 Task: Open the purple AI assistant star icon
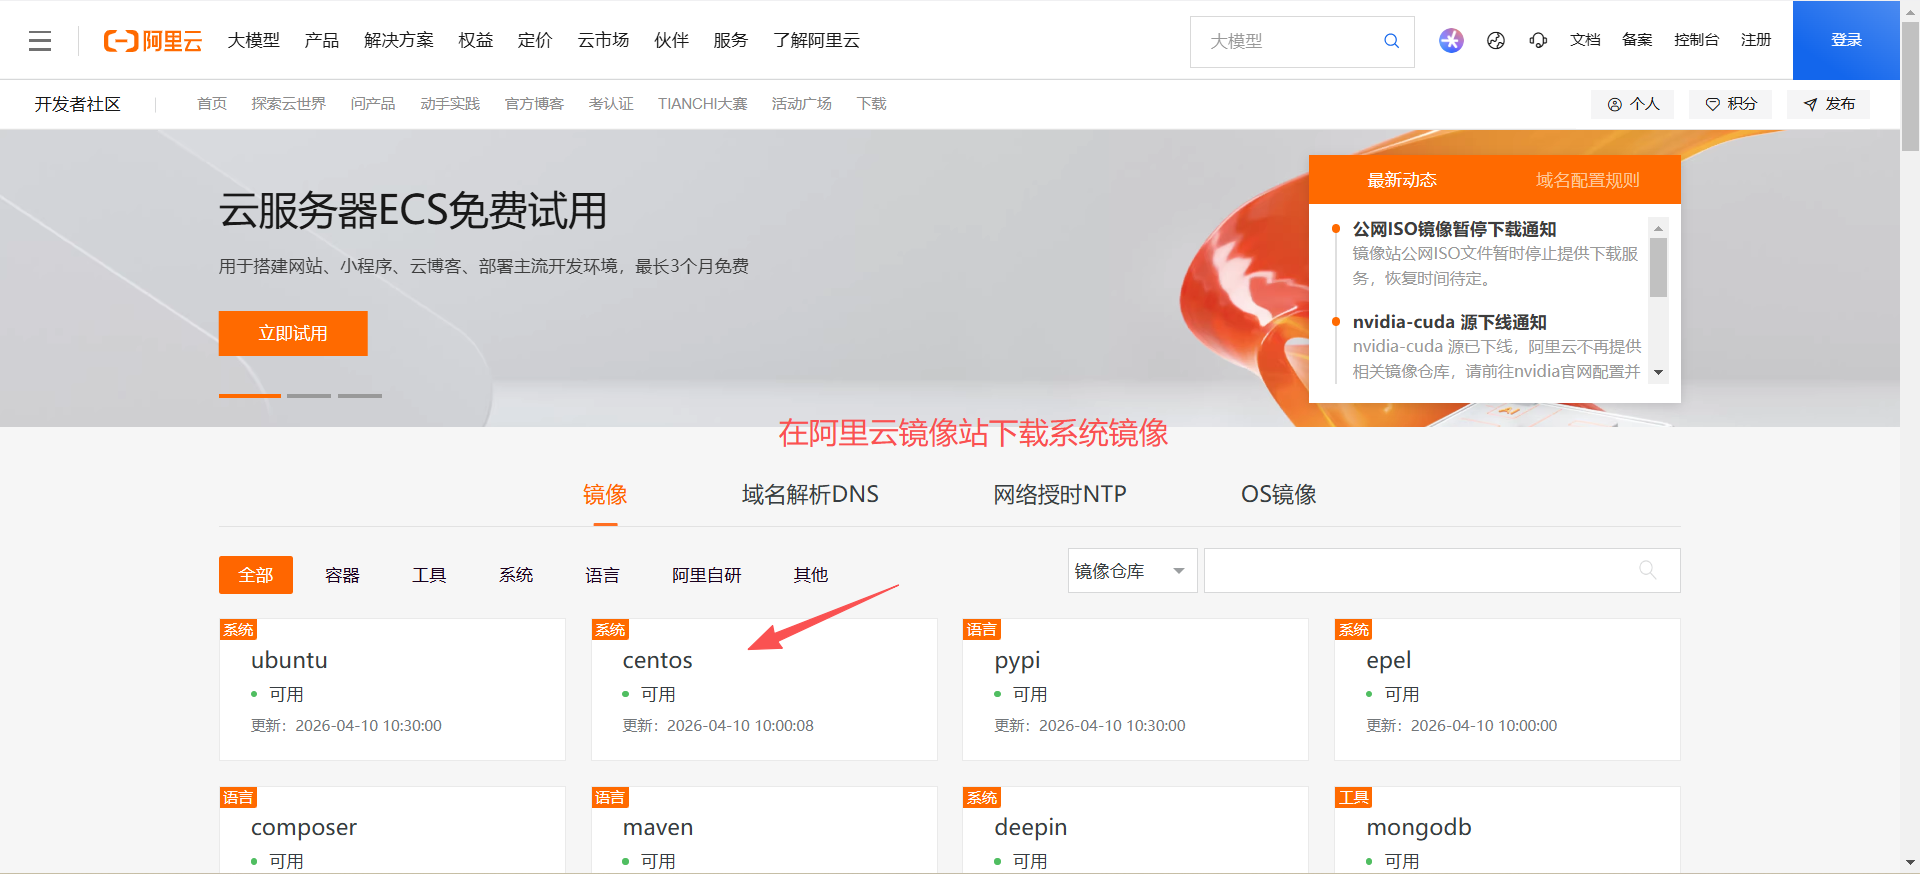click(1451, 40)
